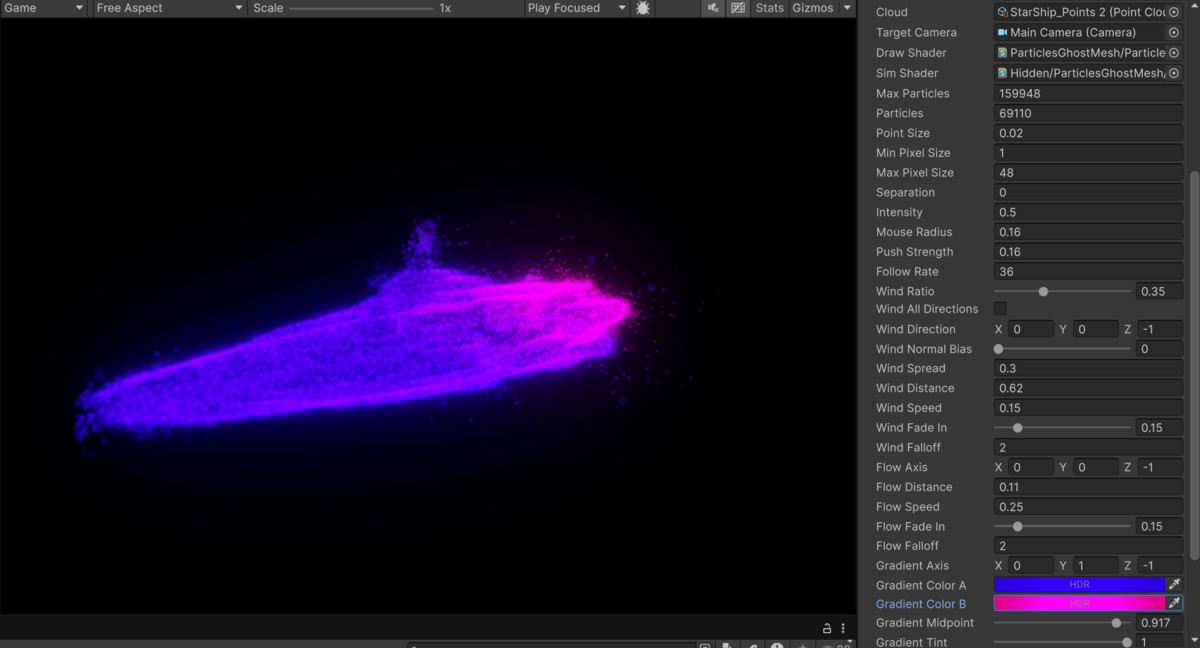Toggle the keyboard shortcuts icon in Game view

pyautogui.click(x=738, y=8)
